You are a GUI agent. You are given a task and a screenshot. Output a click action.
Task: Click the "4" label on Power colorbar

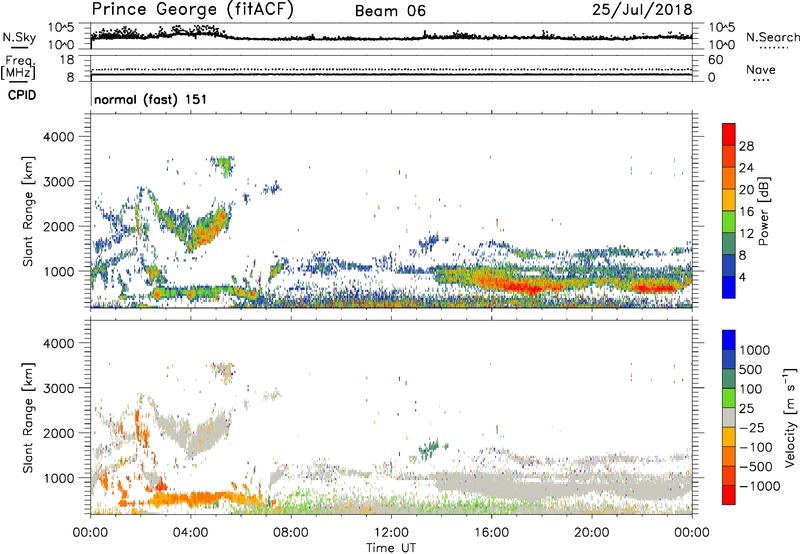pos(742,277)
